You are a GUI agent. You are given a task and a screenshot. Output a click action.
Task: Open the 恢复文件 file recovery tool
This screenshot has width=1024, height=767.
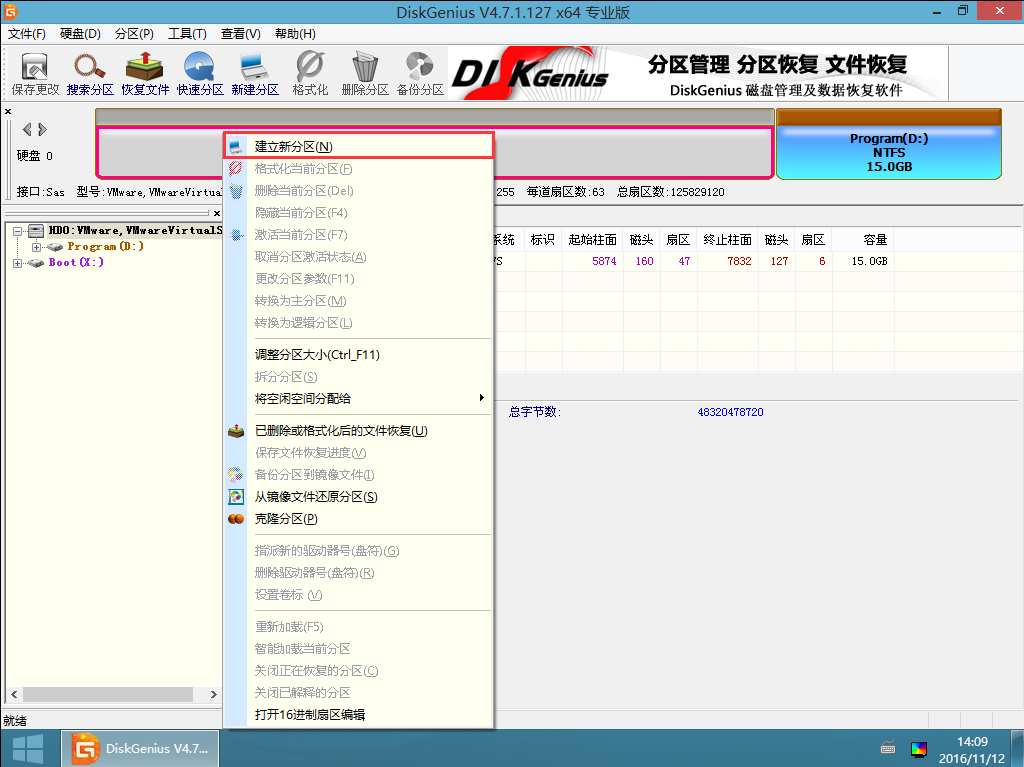click(x=145, y=74)
